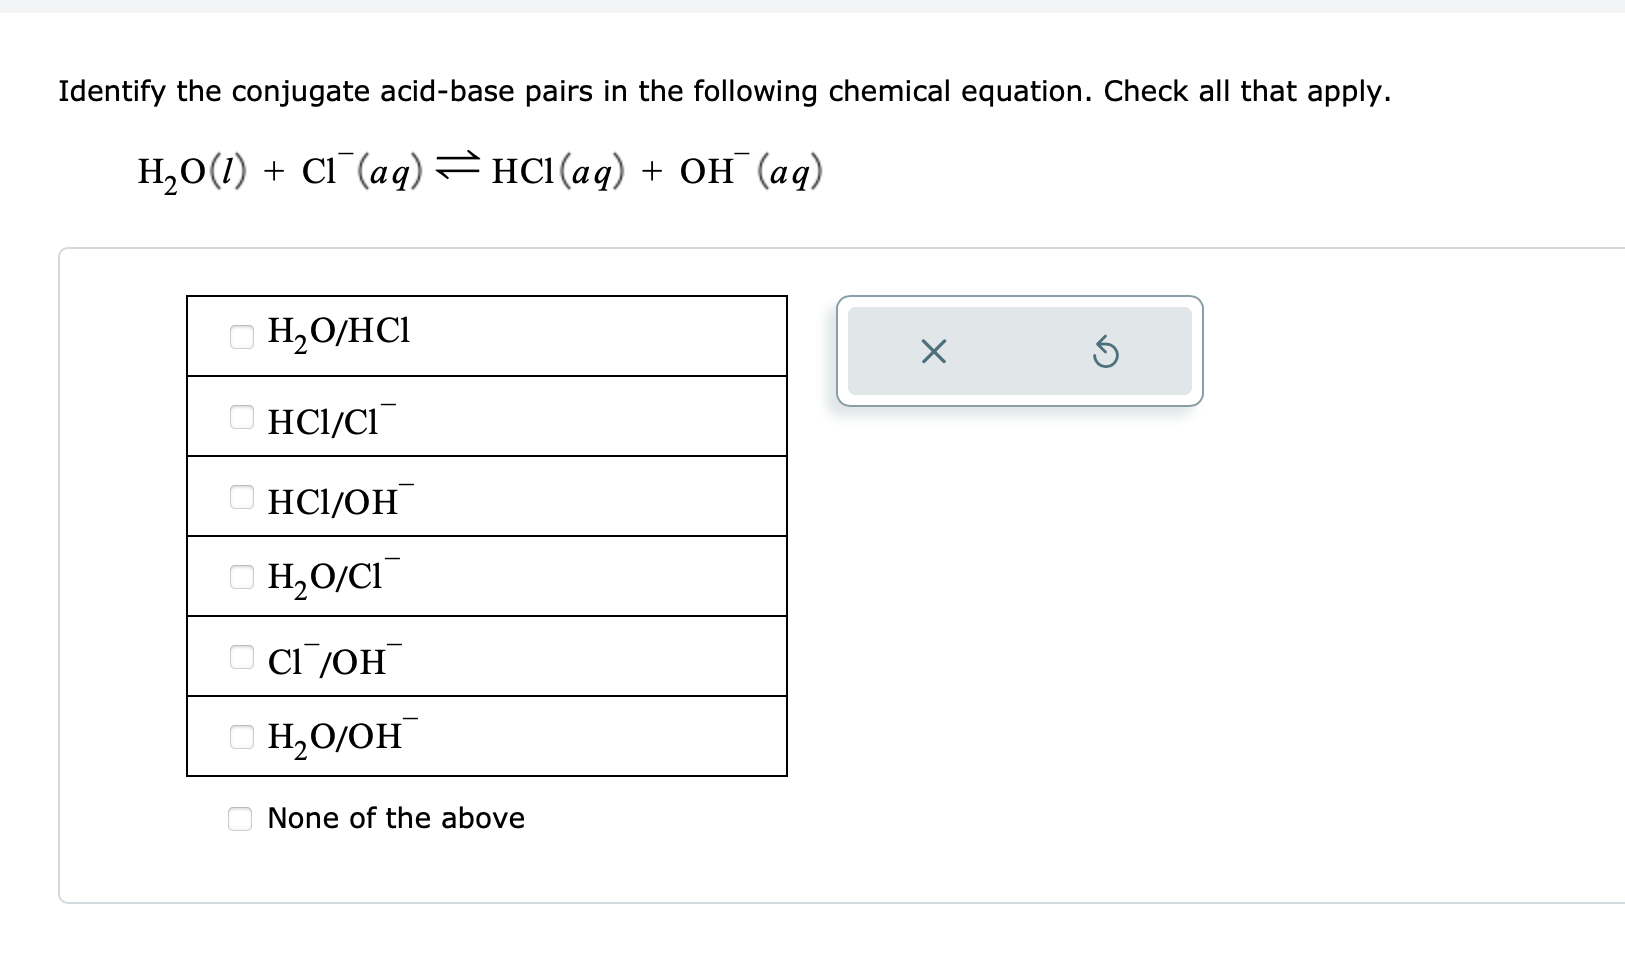Check the Cl⁻/OH⁻ checkbox
Screen dimensions: 1625x975
(x=240, y=658)
